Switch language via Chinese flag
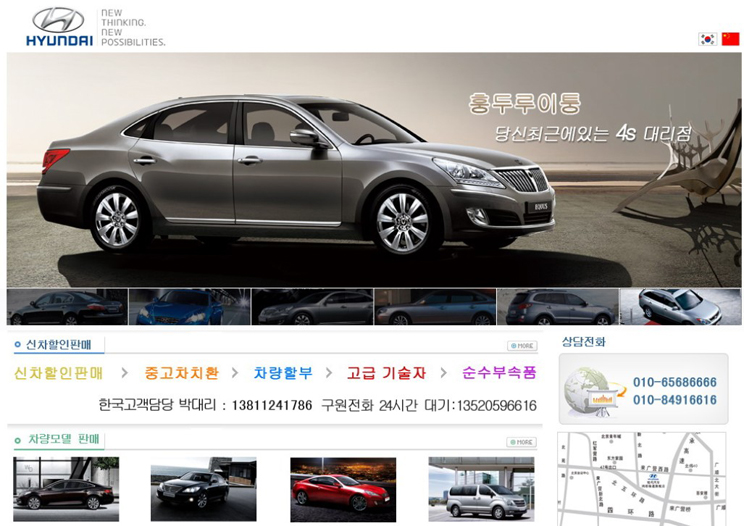 point(731,39)
